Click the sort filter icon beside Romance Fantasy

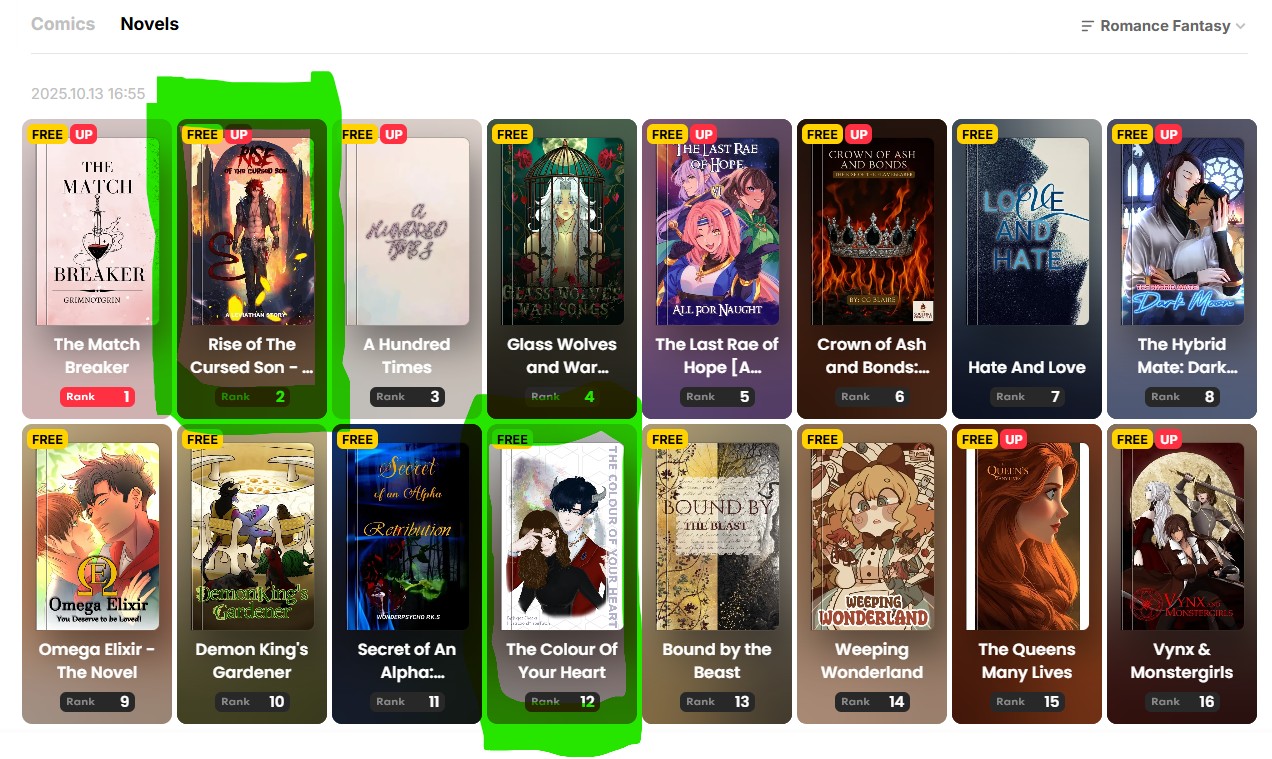pos(1088,26)
